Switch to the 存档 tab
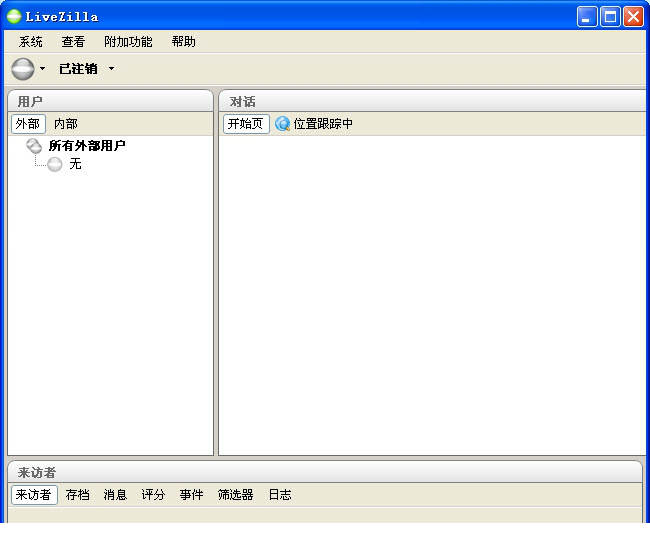 [78, 495]
